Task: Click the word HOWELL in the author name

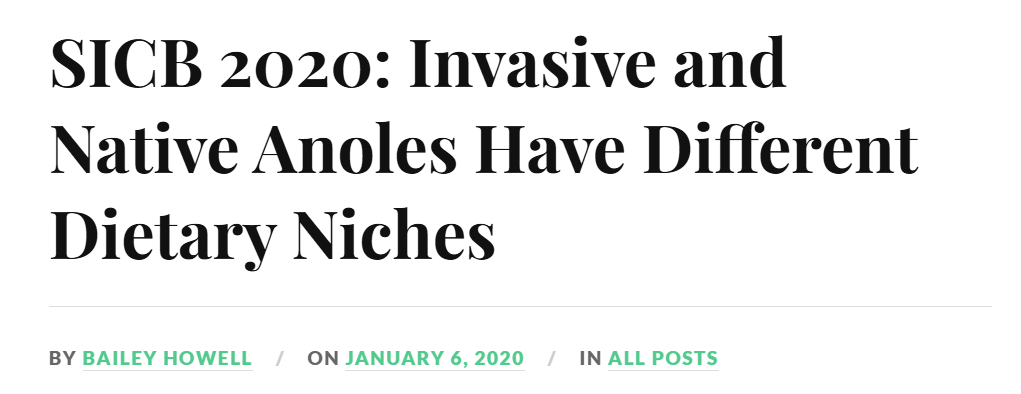Action: click(209, 359)
